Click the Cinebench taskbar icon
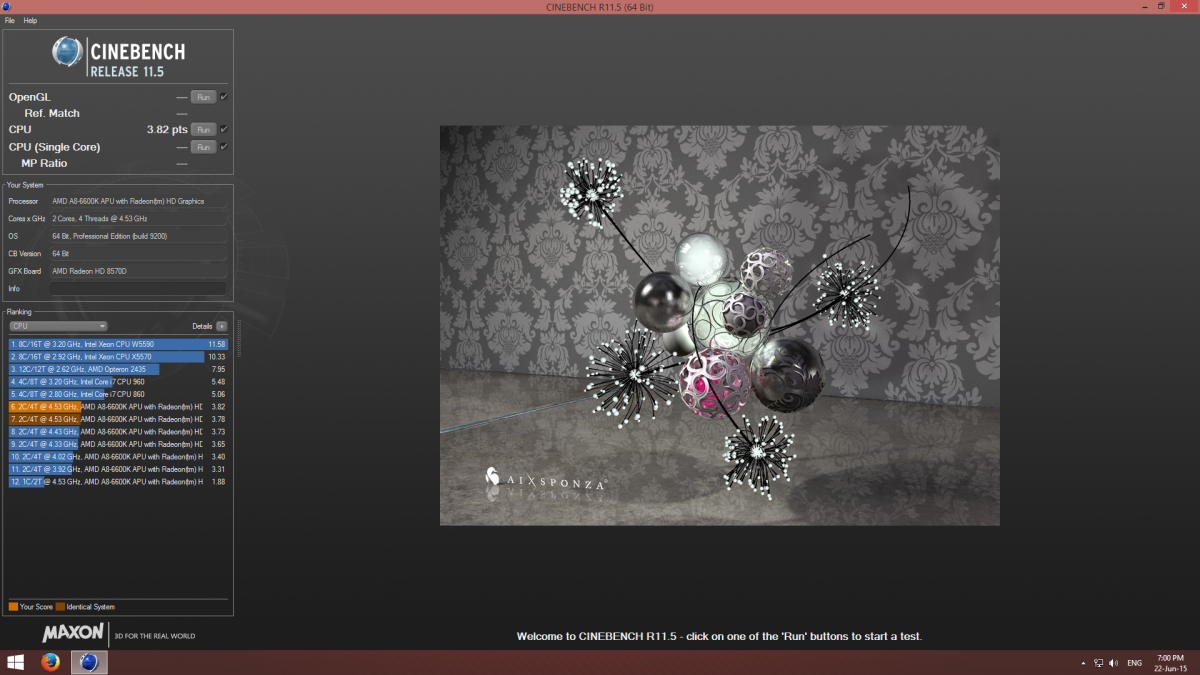Screen dimensions: 1200x675 click(88, 662)
